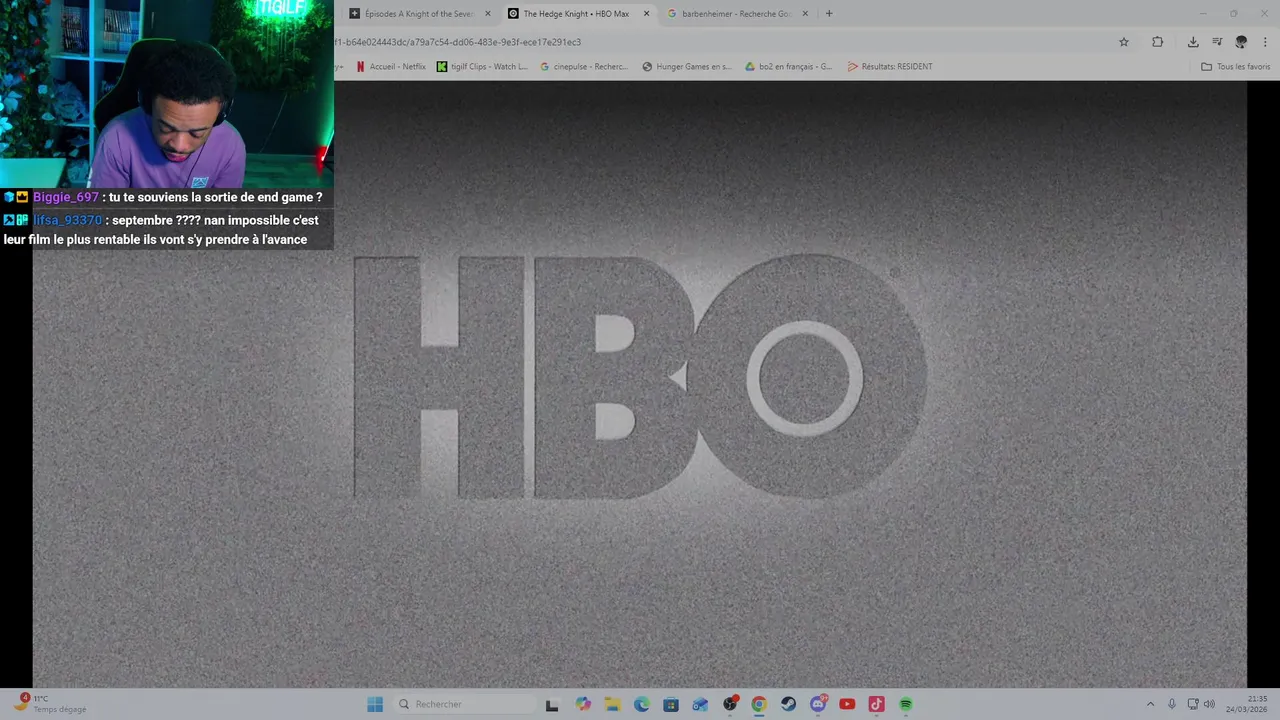1280x720 pixels.
Task: Open Spotify from the taskbar
Action: click(x=906, y=704)
